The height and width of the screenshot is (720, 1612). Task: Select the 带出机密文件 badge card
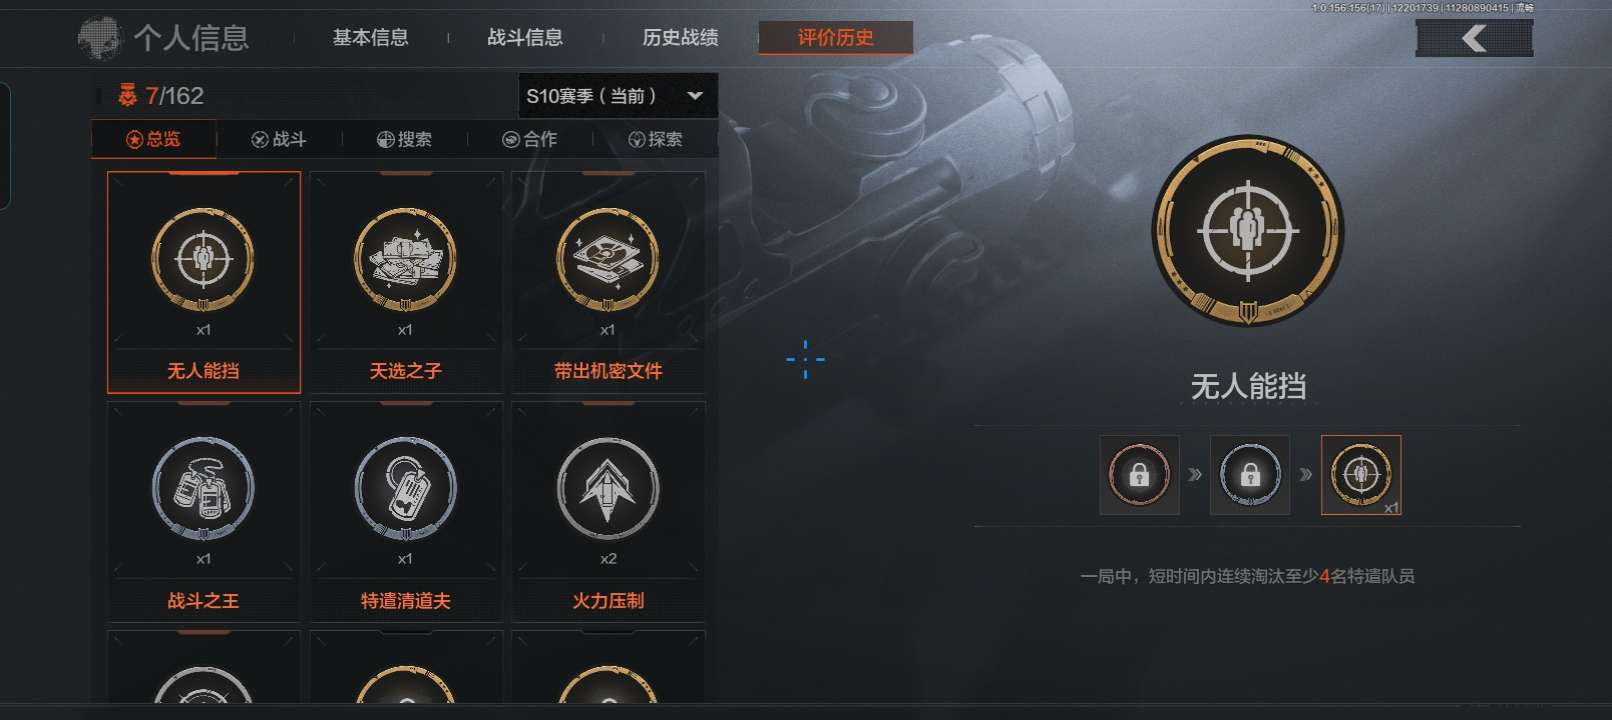[x=608, y=282]
